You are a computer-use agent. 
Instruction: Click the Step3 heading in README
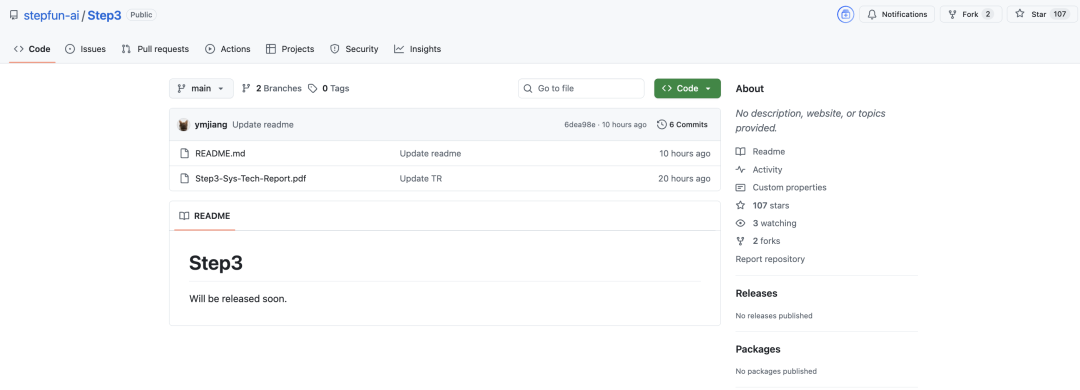[216, 263]
